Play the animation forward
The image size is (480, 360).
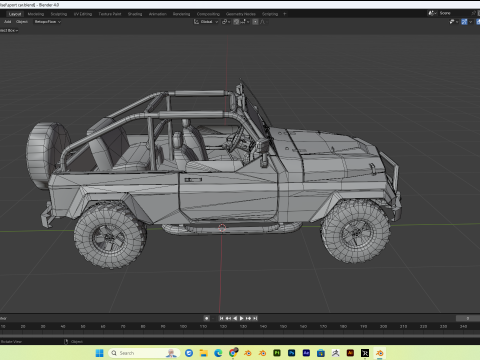(x=242, y=318)
